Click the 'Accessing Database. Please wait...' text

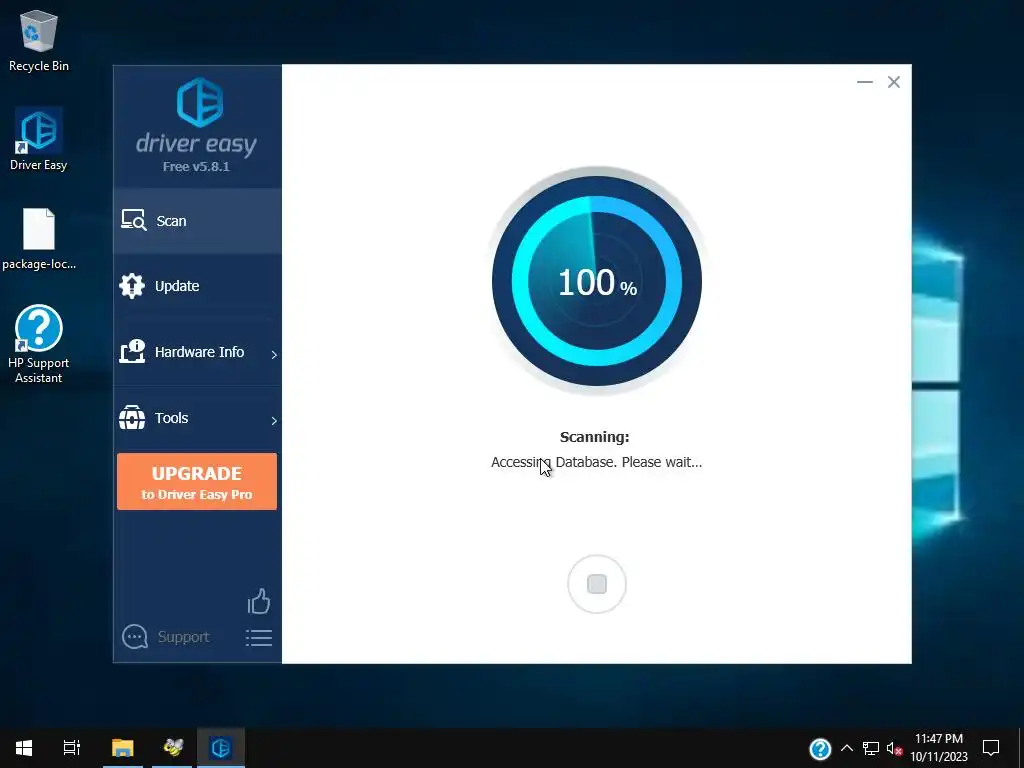click(596, 462)
